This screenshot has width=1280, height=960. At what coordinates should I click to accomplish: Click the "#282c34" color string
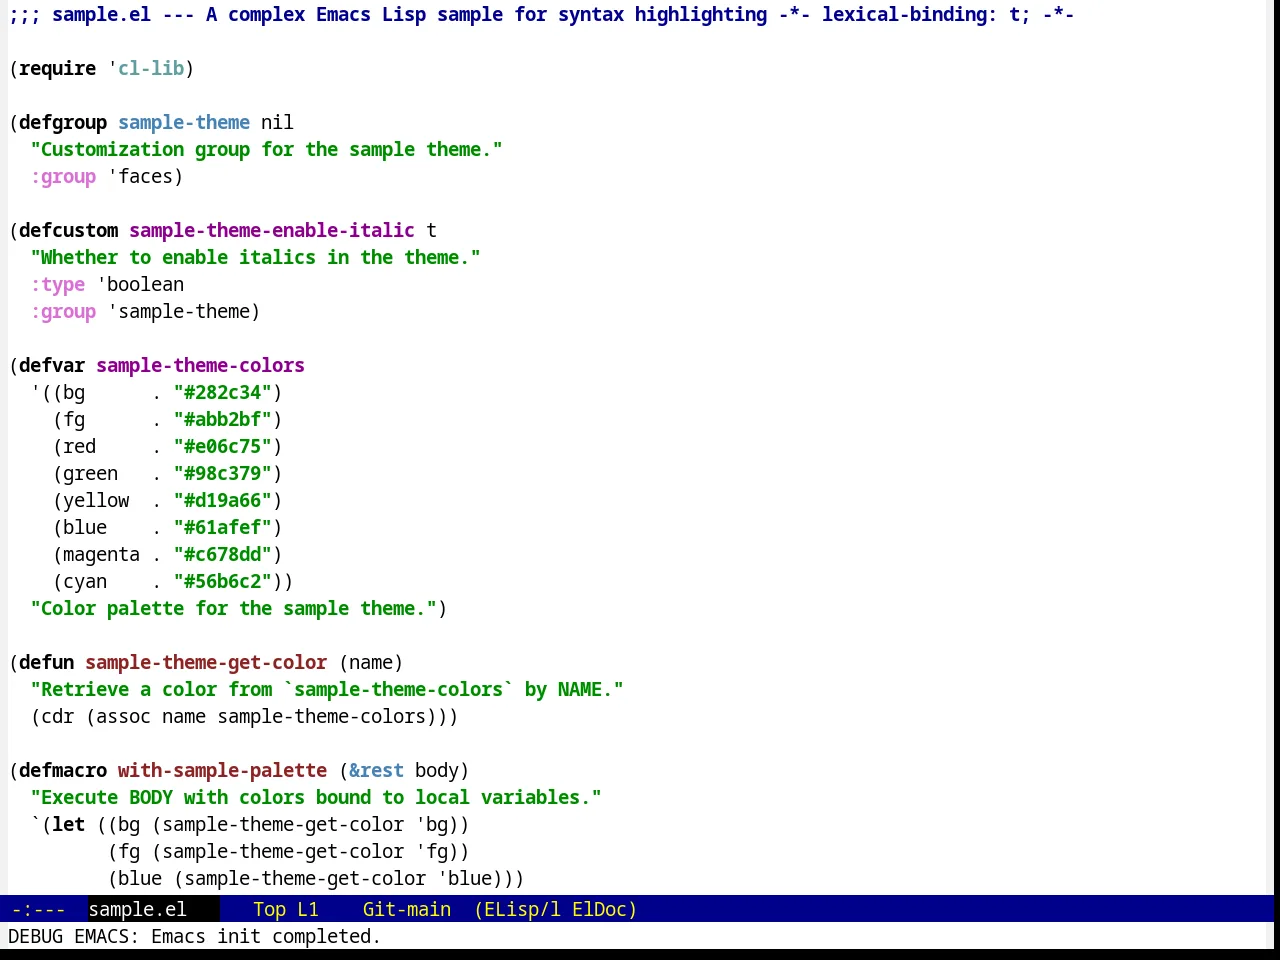(x=222, y=392)
